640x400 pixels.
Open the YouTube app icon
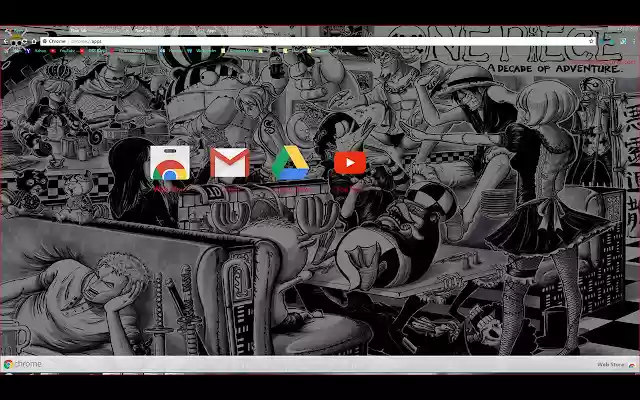350,163
